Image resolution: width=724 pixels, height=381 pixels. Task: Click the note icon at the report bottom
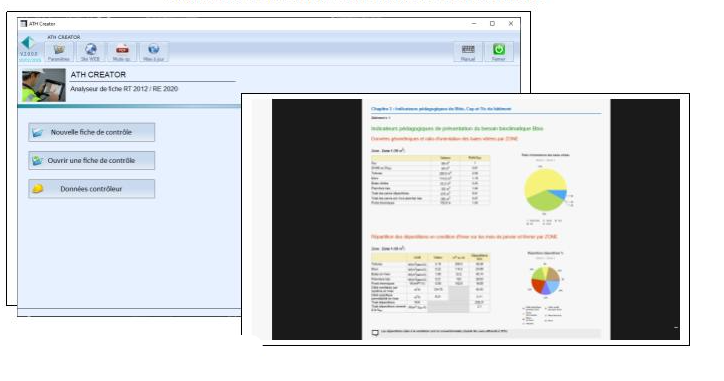pyautogui.click(x=375, y=333)
